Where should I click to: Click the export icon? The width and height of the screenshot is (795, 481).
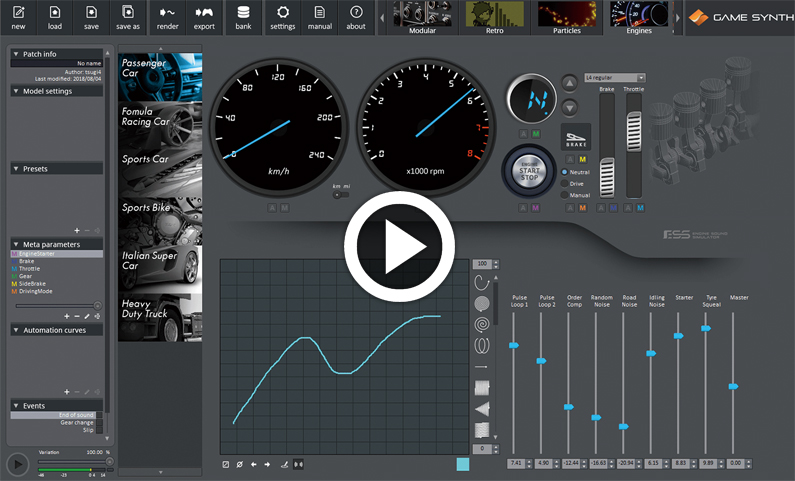[204, 12]
